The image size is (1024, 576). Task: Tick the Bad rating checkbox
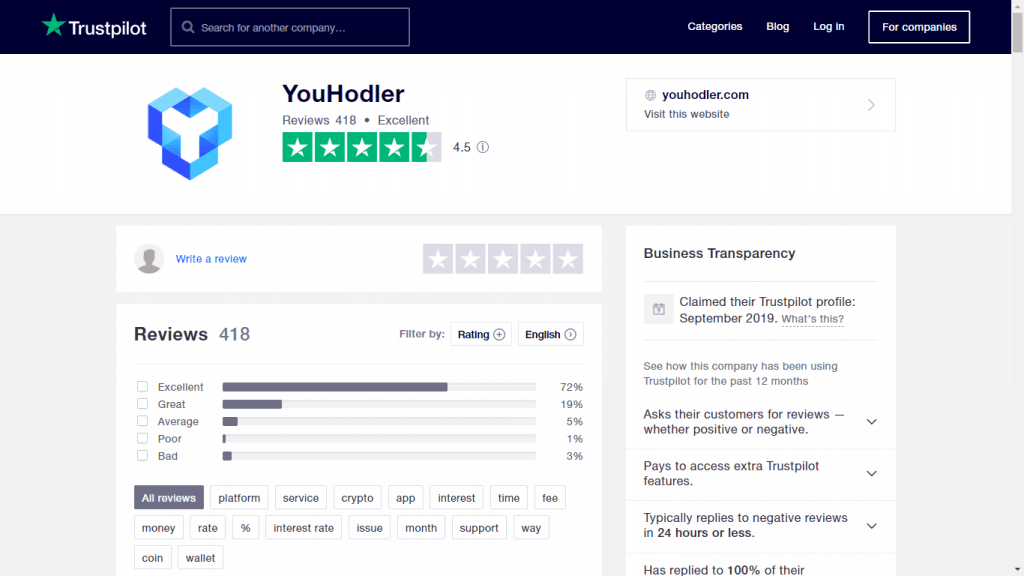[142, 456]
